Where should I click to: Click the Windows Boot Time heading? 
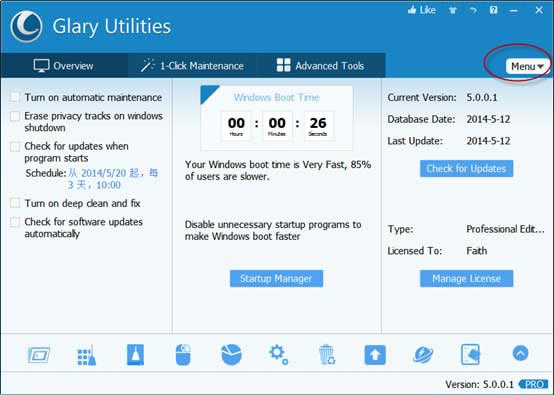point(277,97)
